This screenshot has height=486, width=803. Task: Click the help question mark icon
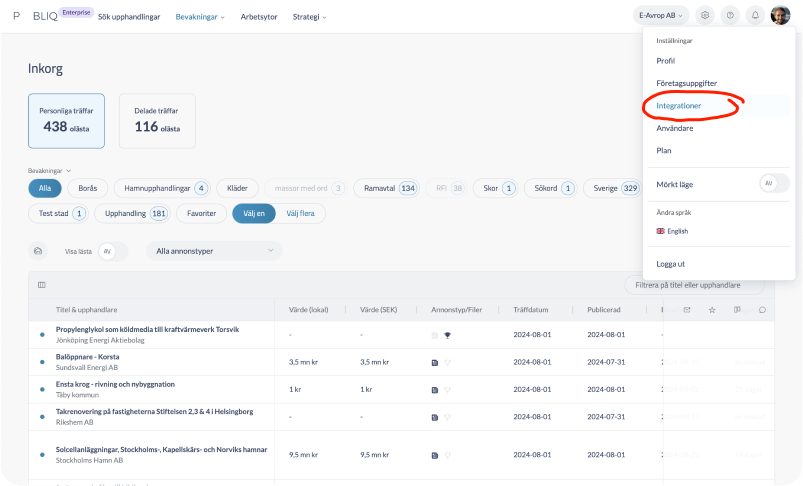[730, 16]
